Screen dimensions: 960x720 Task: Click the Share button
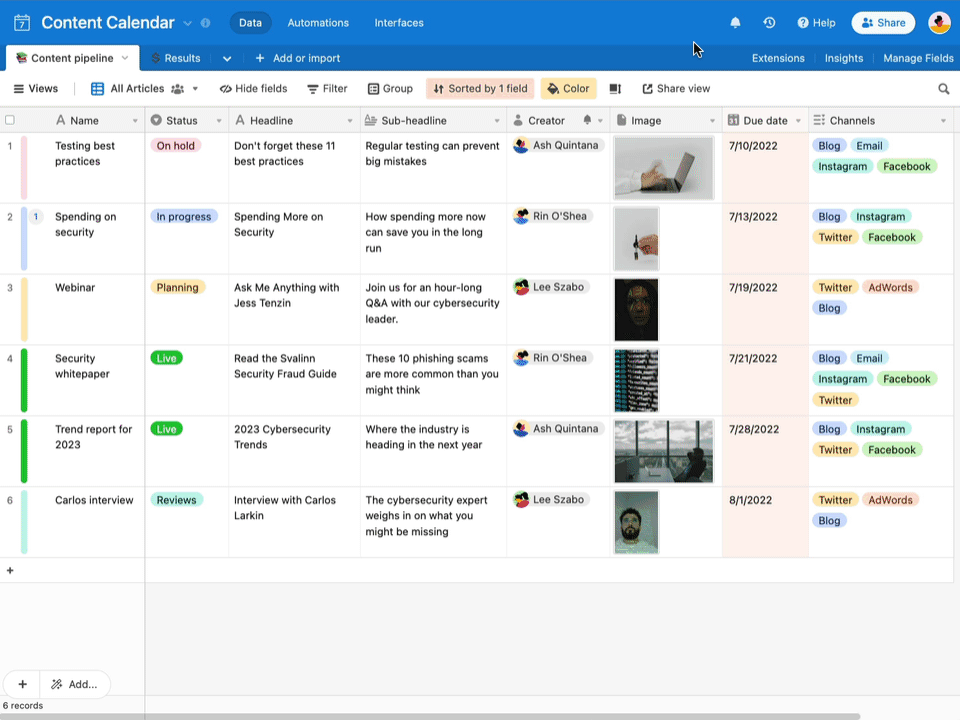pyautogui.click(x=883, y=23)
